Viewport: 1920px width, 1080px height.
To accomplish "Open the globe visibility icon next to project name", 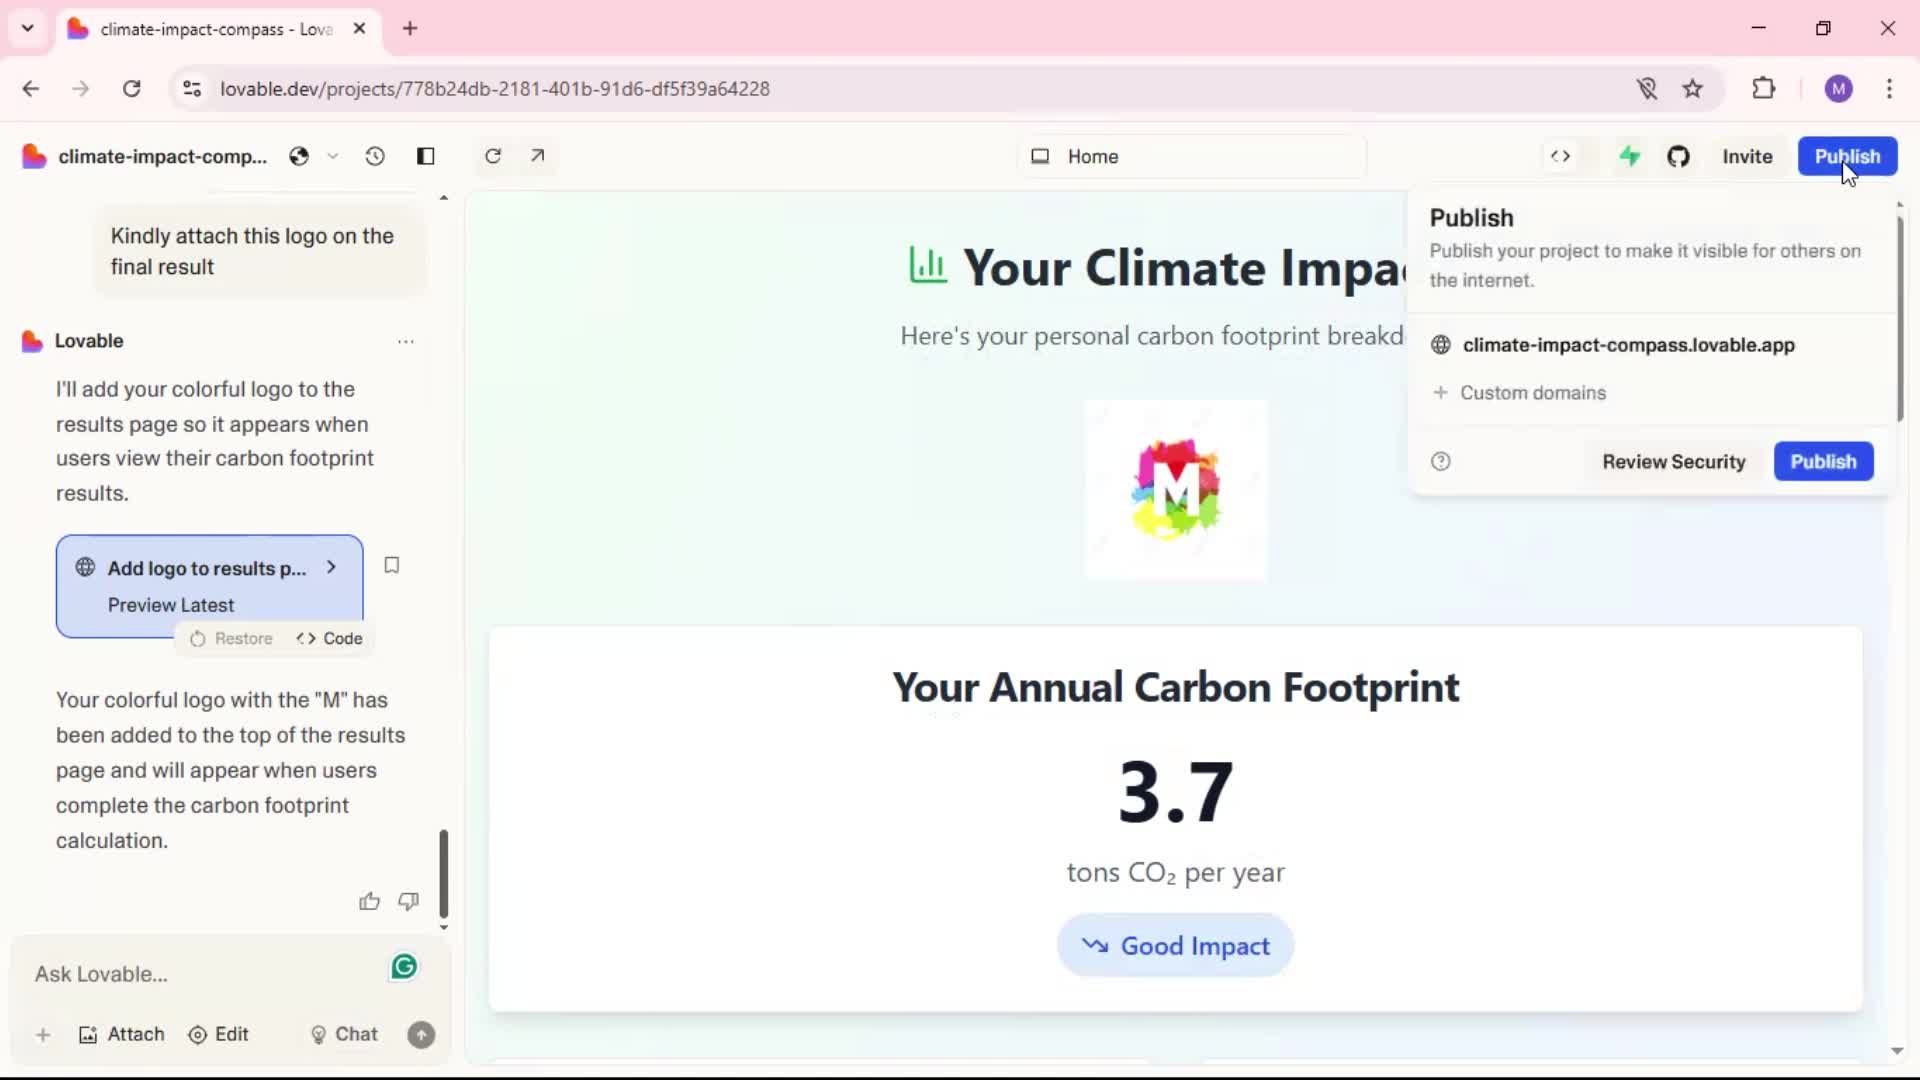I will coord(299,156).
